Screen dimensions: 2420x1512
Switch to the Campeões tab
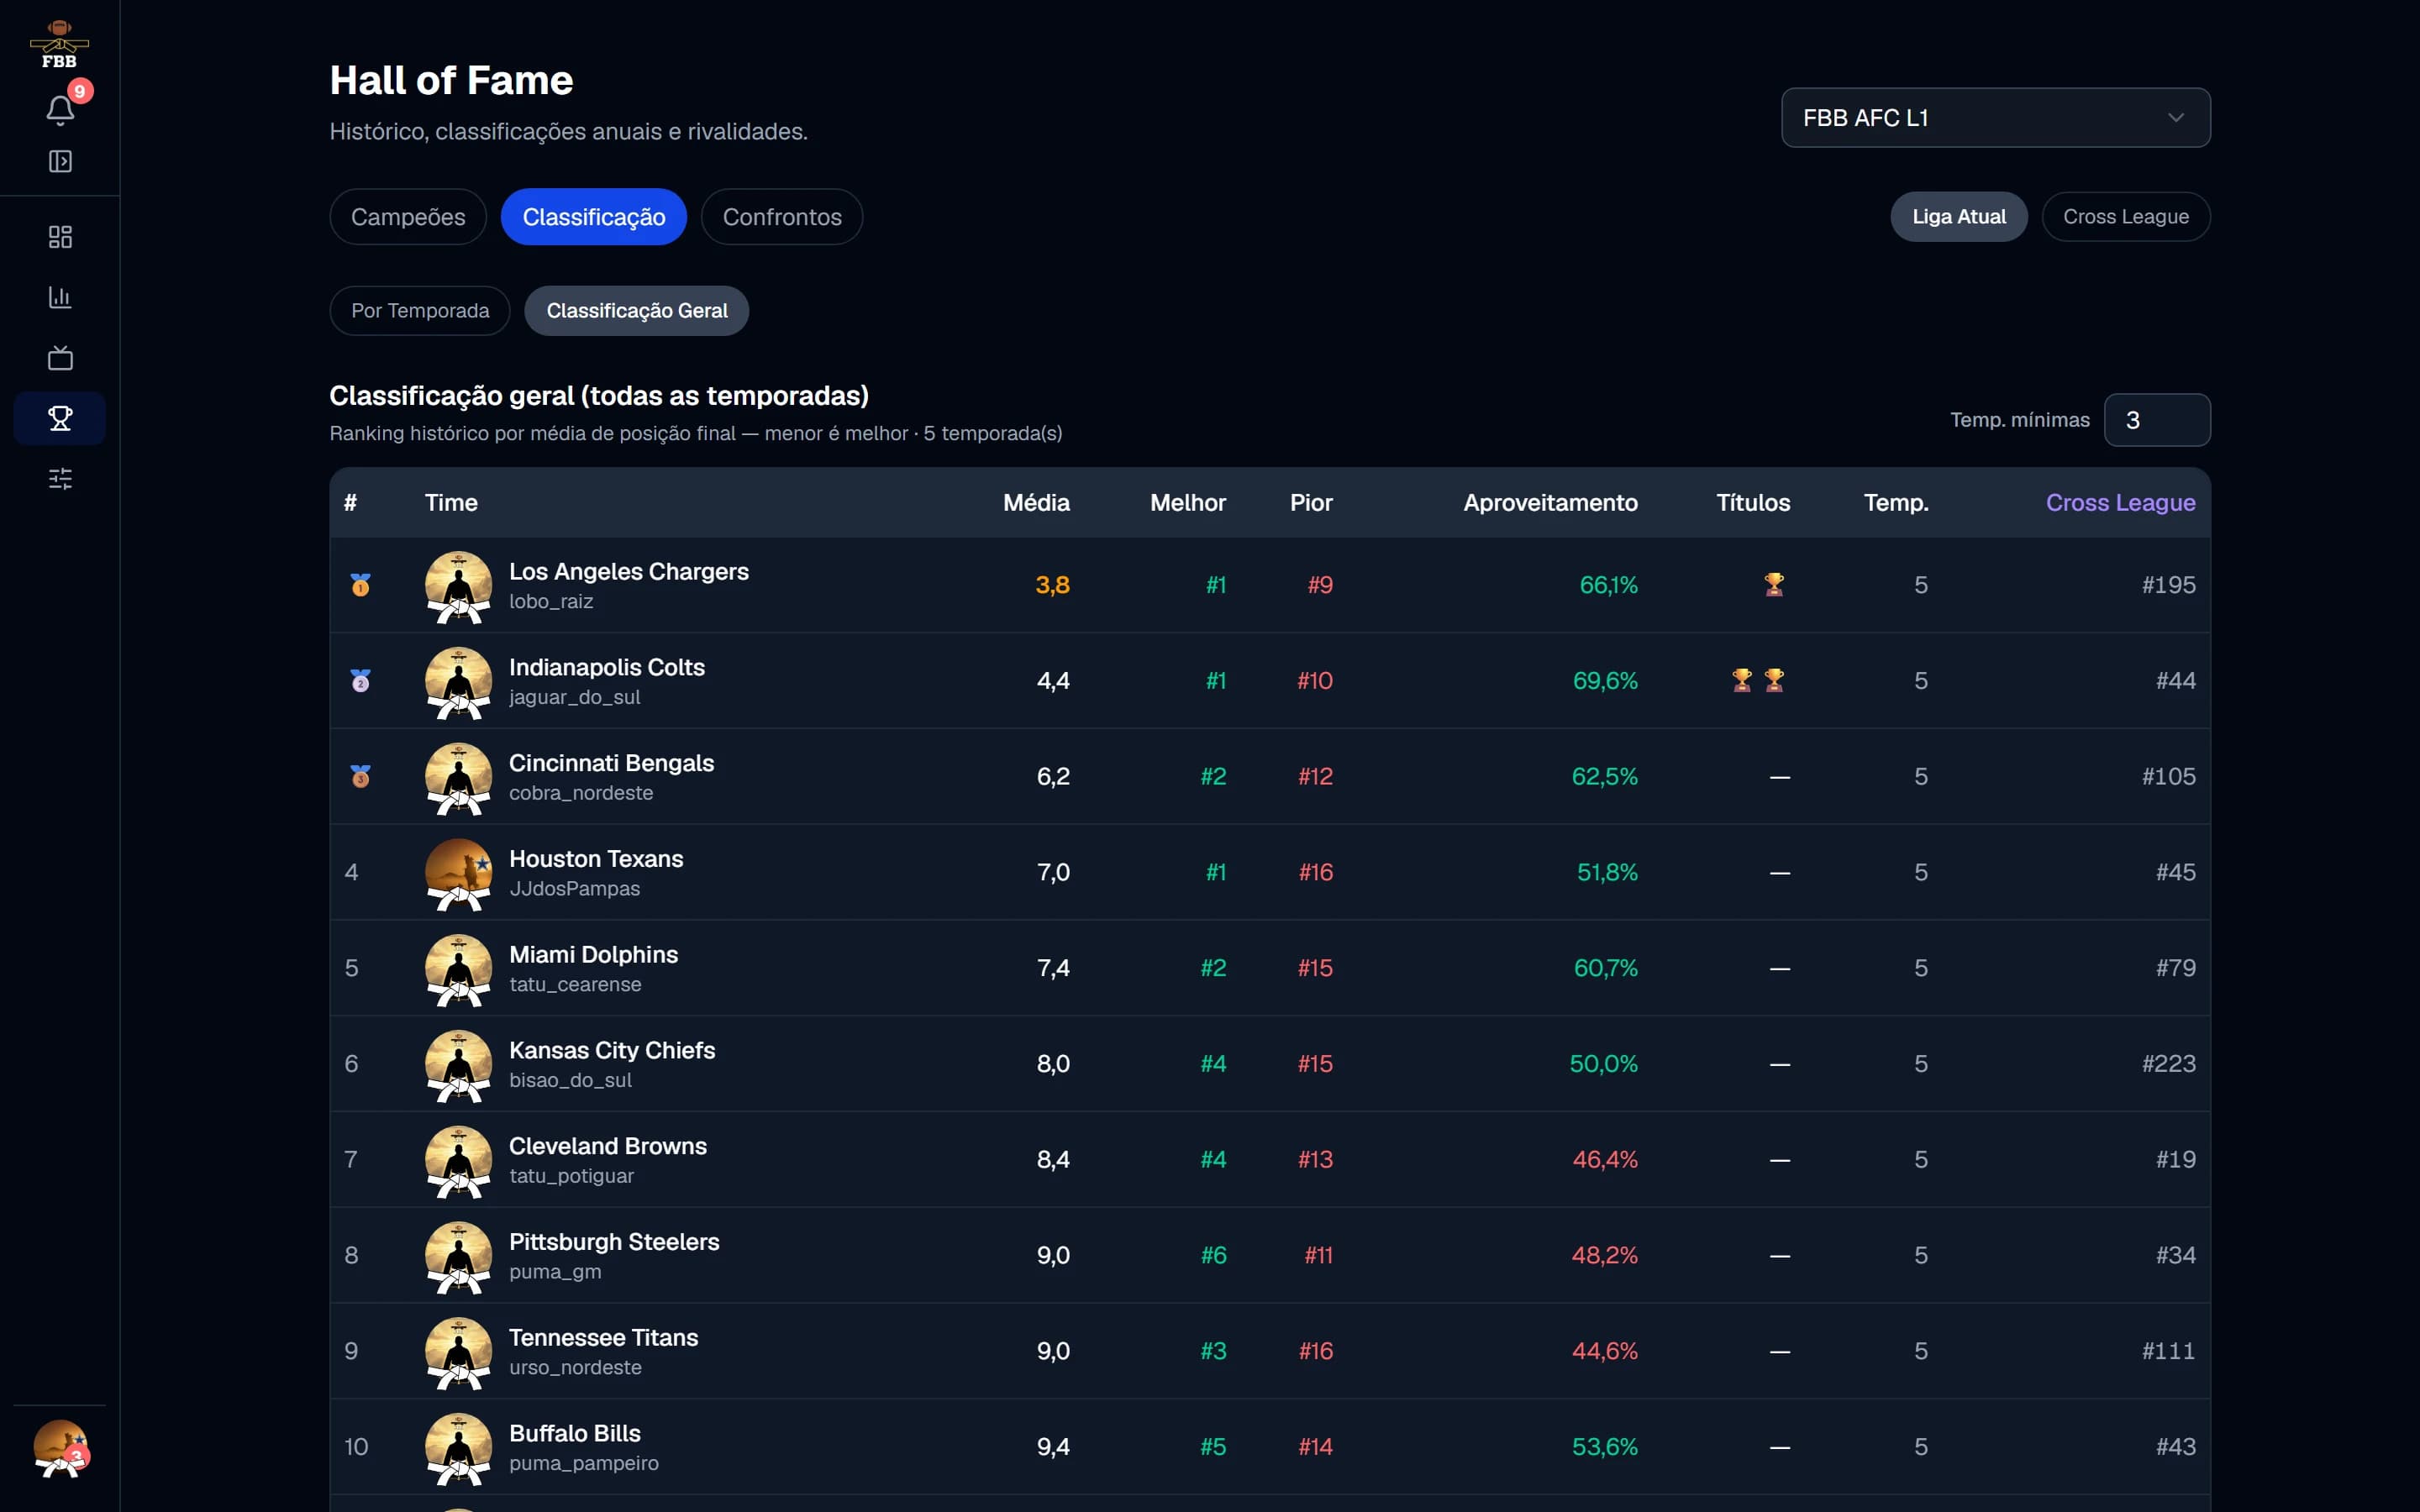point(408,217)
